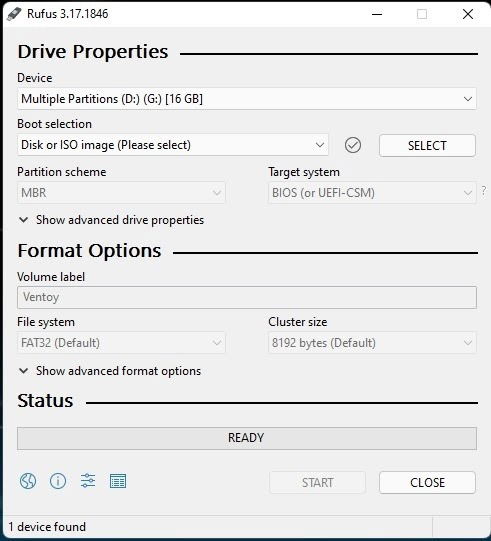Open the Boot selection dropdown
The image size is (491, 541).
pos(173,145)
